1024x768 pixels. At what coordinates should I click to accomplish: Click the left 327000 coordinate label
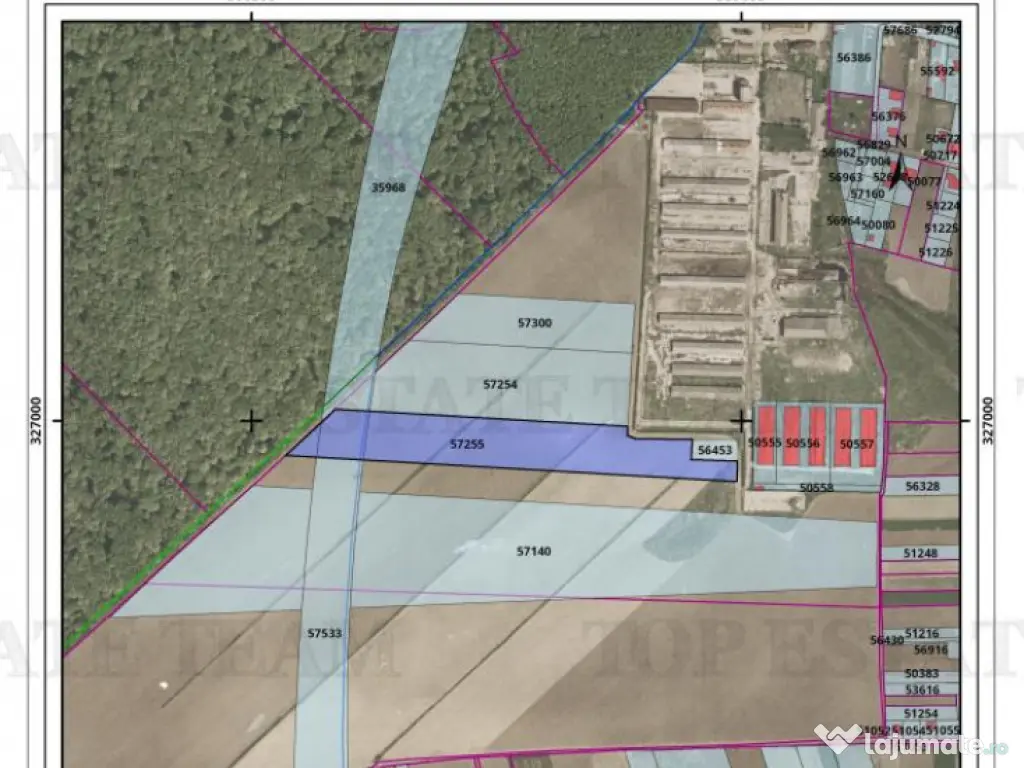point(37,421)
